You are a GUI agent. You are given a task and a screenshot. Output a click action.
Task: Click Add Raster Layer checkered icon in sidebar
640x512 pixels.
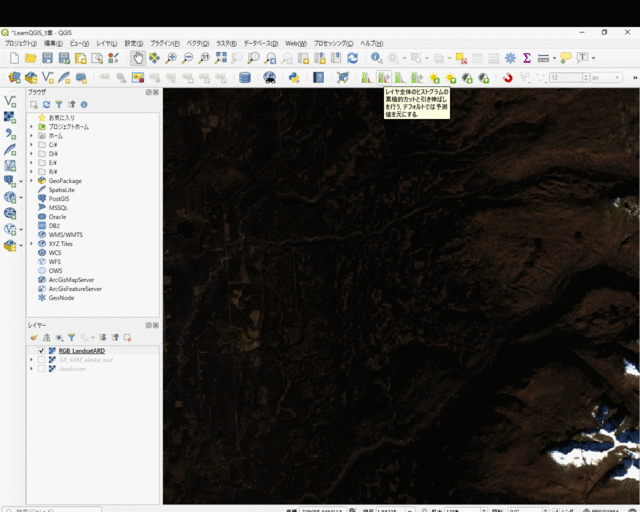tap(10, 117)
